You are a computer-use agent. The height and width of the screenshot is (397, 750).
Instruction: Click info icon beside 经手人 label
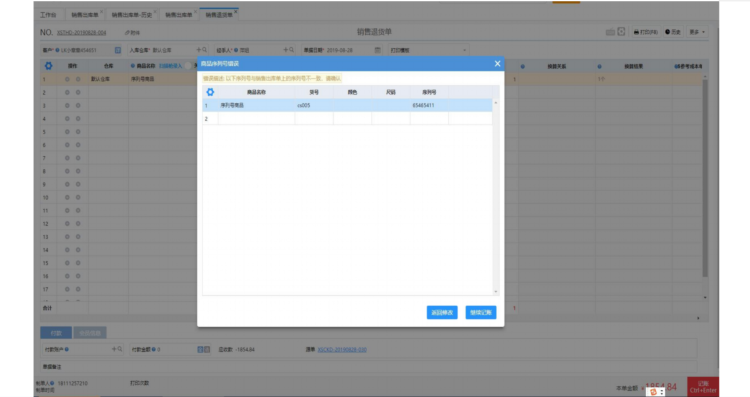point(236,50)
